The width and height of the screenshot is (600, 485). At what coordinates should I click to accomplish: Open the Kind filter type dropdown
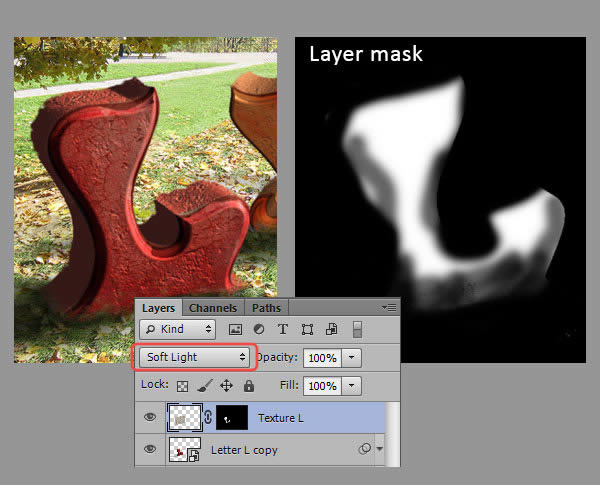pos(178,329)
